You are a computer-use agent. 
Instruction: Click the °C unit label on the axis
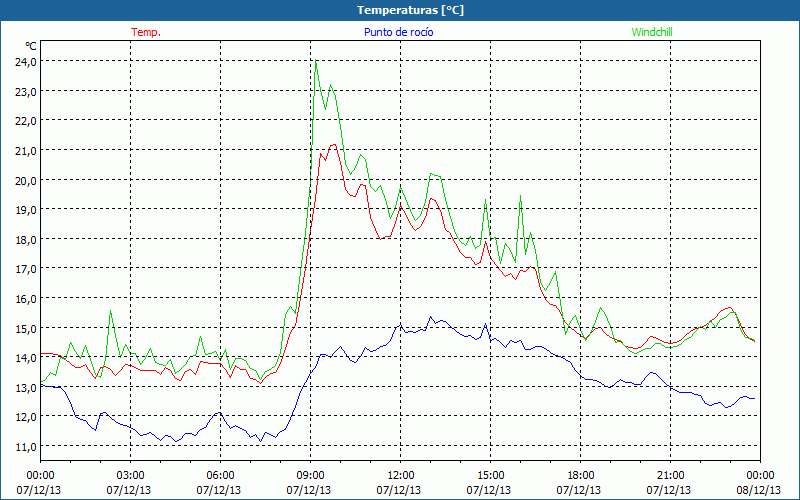point(31,46)
